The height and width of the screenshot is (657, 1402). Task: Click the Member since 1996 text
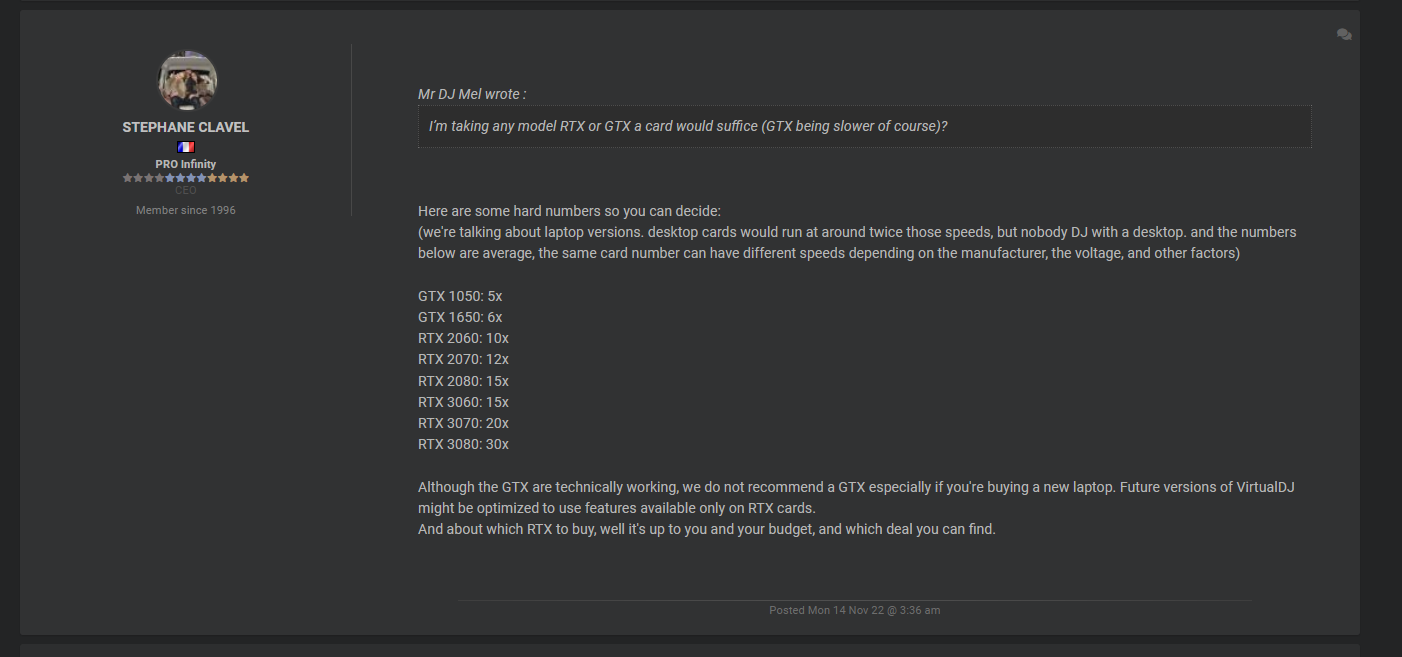pos(186,210)
